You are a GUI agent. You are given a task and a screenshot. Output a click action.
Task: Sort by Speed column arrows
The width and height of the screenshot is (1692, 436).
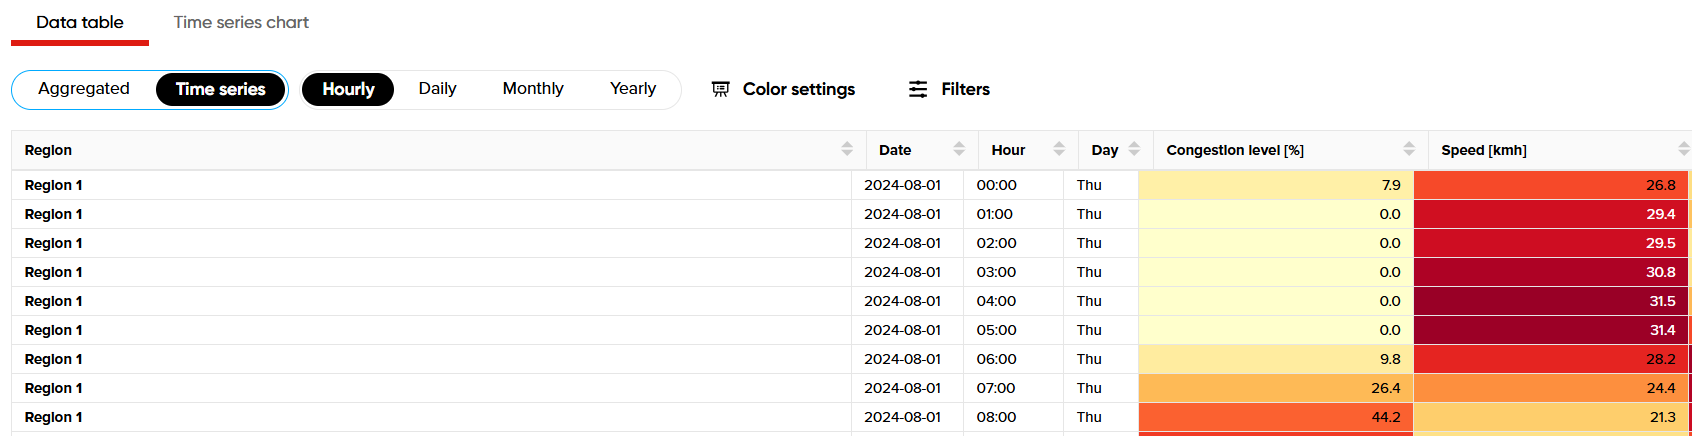tap(1683, 149)
